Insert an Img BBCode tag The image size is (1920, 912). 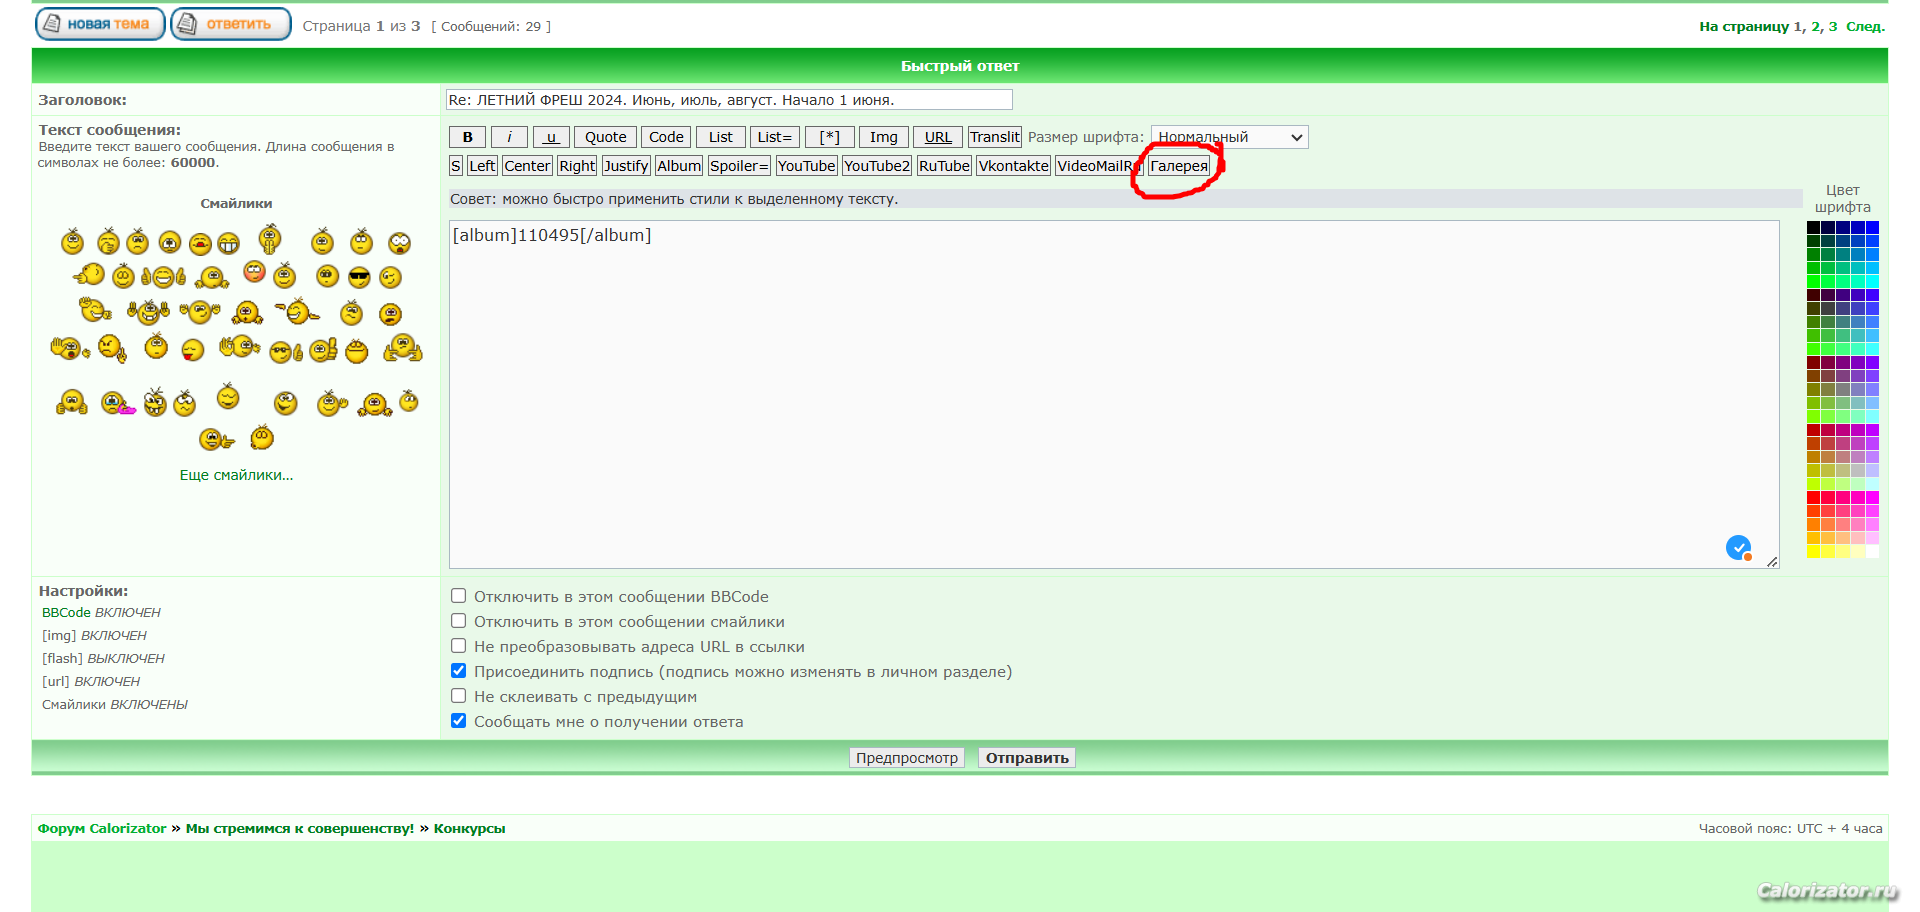[883, 137]
